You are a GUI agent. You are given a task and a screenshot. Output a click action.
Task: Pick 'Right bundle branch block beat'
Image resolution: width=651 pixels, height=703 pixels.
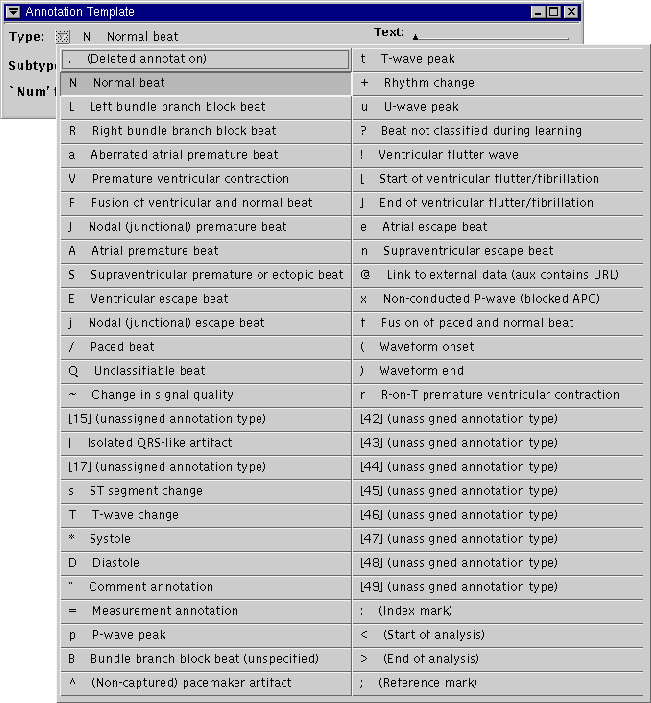pos(205,131)
